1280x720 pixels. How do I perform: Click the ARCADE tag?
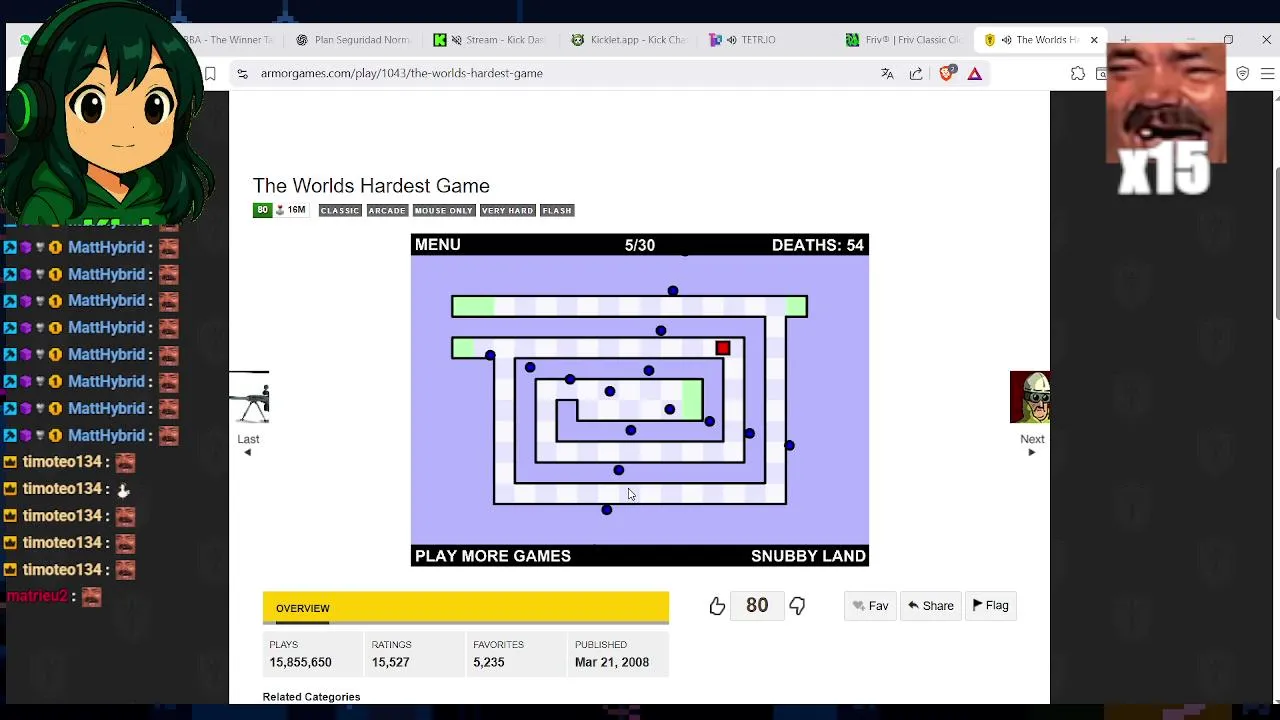(x=387, y=210)
